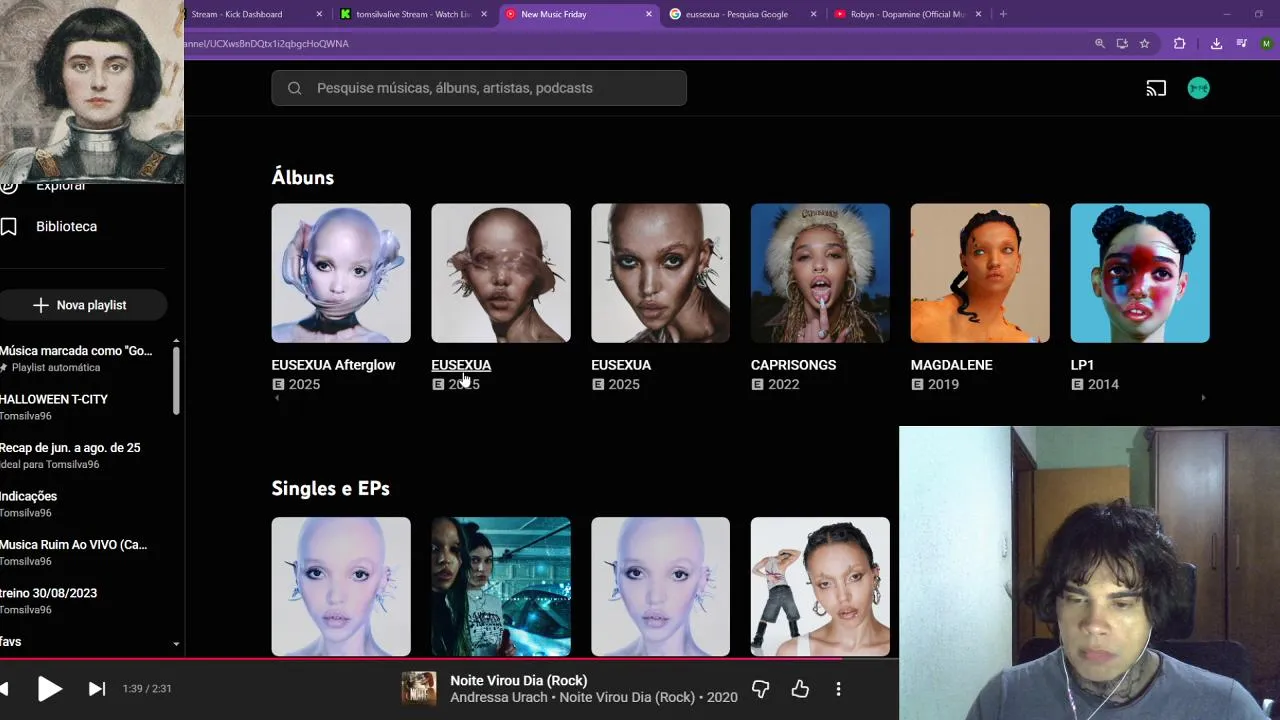
Task: Create a playlist with Nova playlist button
Action: click(83, 305)
